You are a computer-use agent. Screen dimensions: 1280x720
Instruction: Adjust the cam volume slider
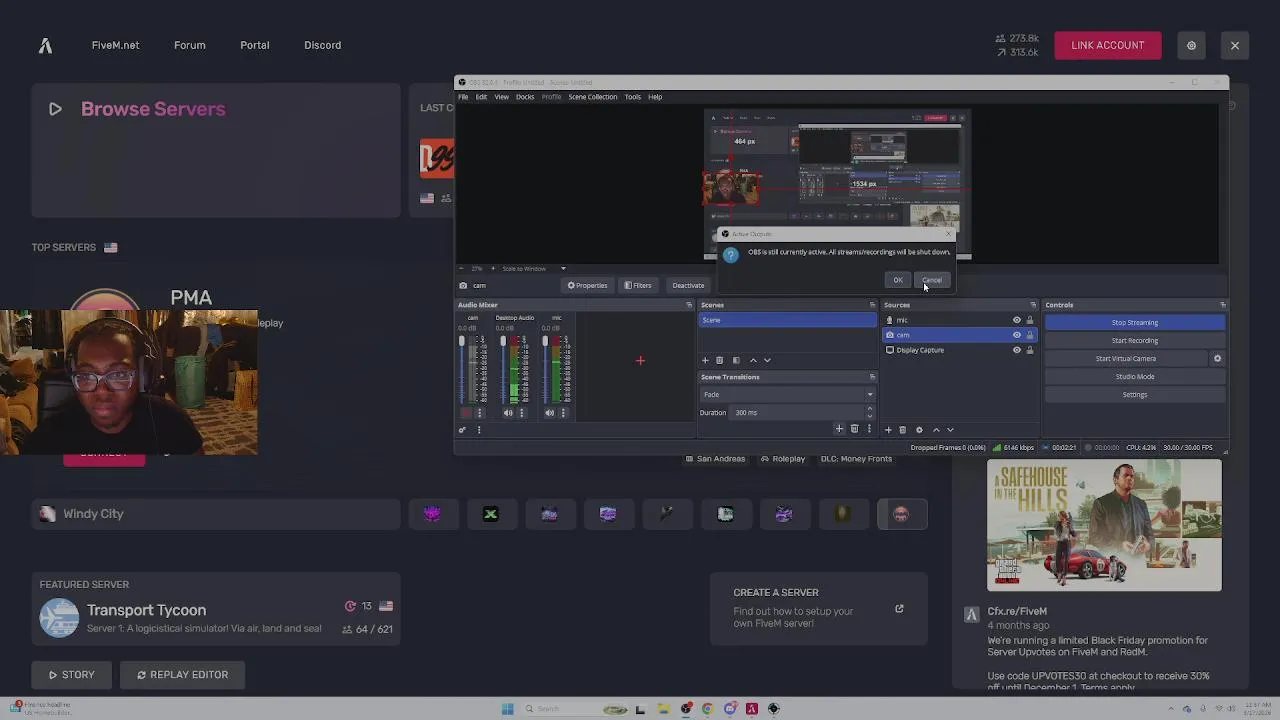click(462, 369)
